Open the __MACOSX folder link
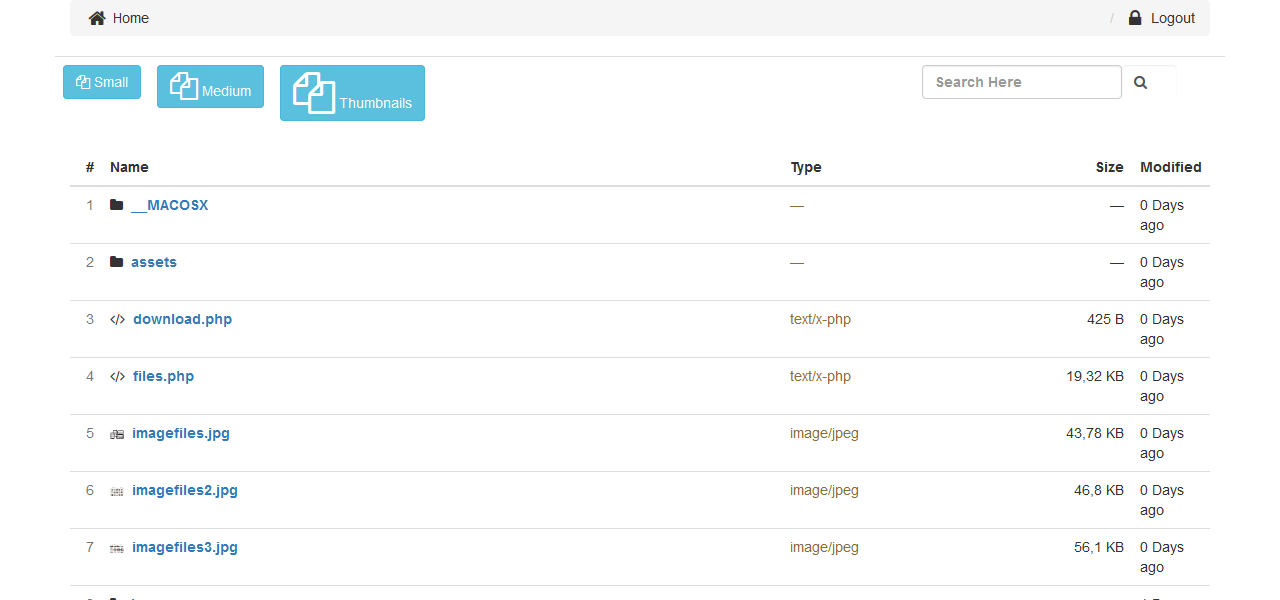 coord(169,205)
